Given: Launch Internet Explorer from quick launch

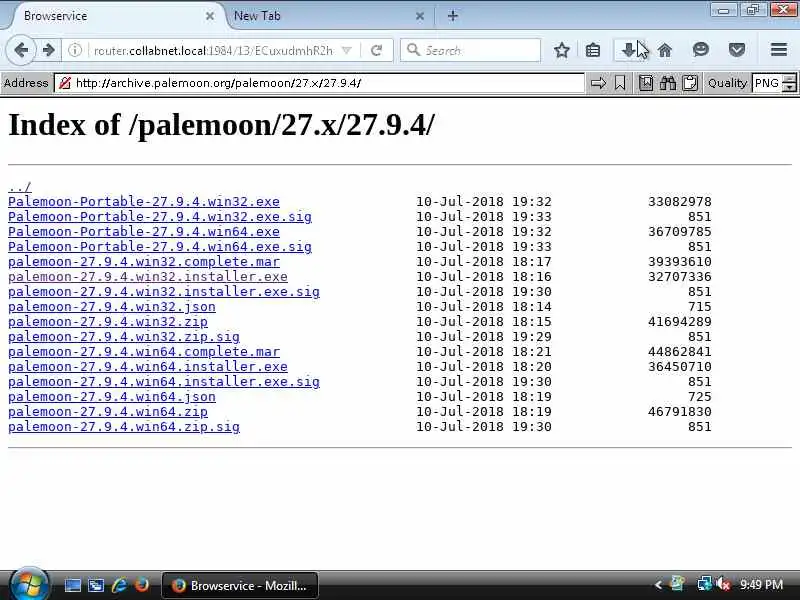Looking at the screenshot, I should (119, 585).
